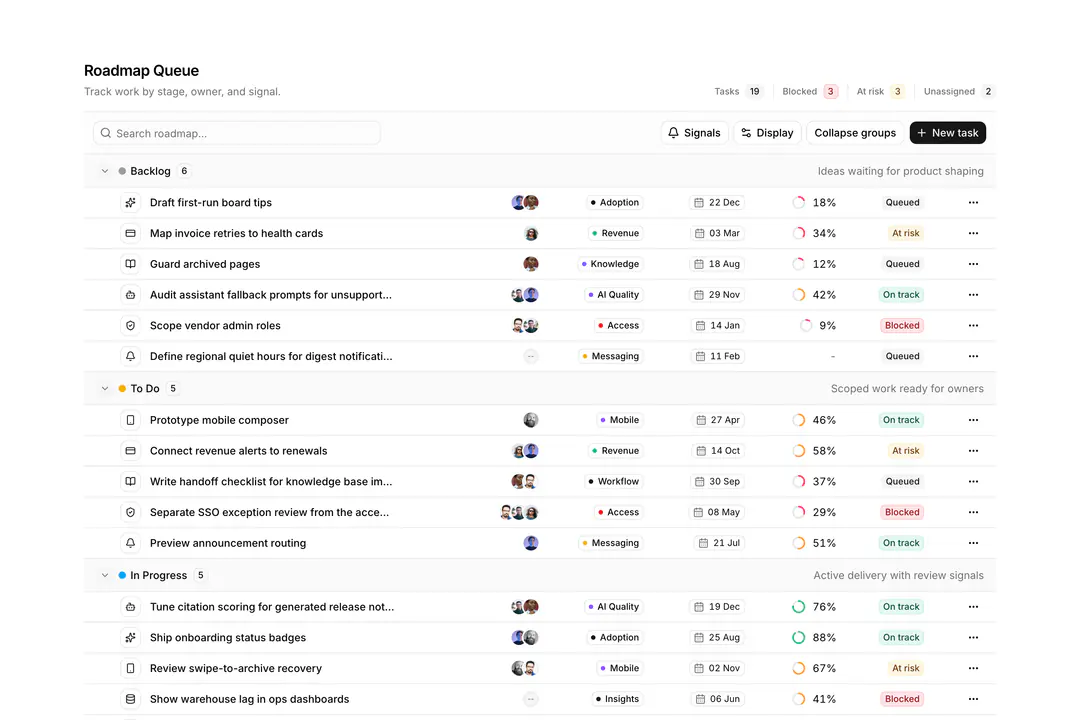
Task: Click the 30 Sep date on Write handoff checklist
Action: pos(717,482)
